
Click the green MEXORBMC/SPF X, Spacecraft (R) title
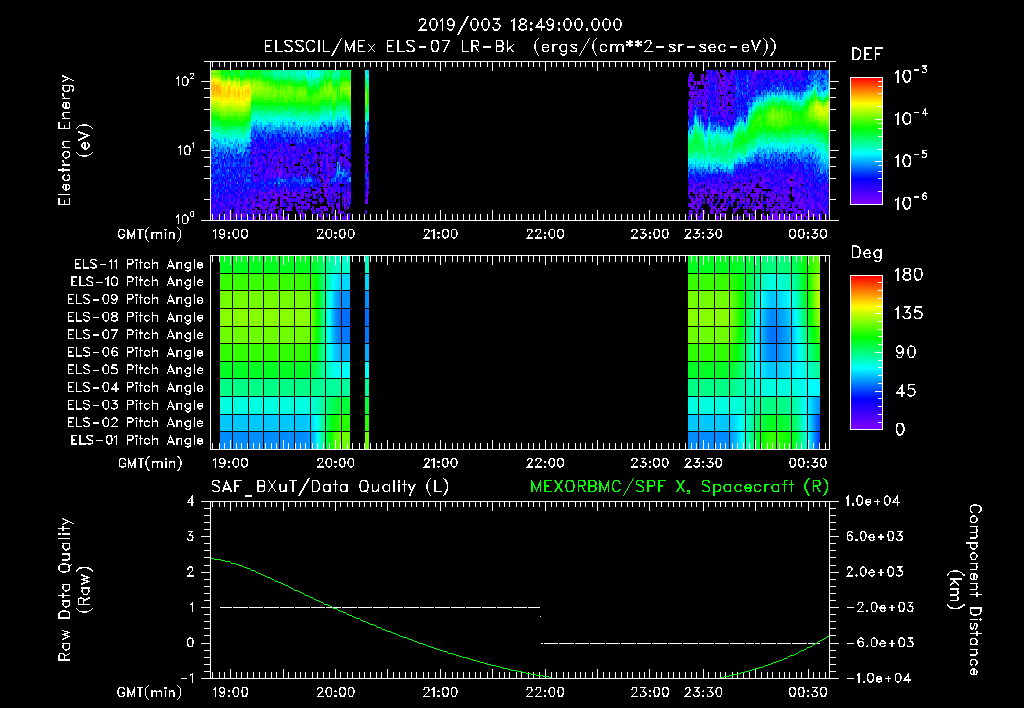[679, 487]
